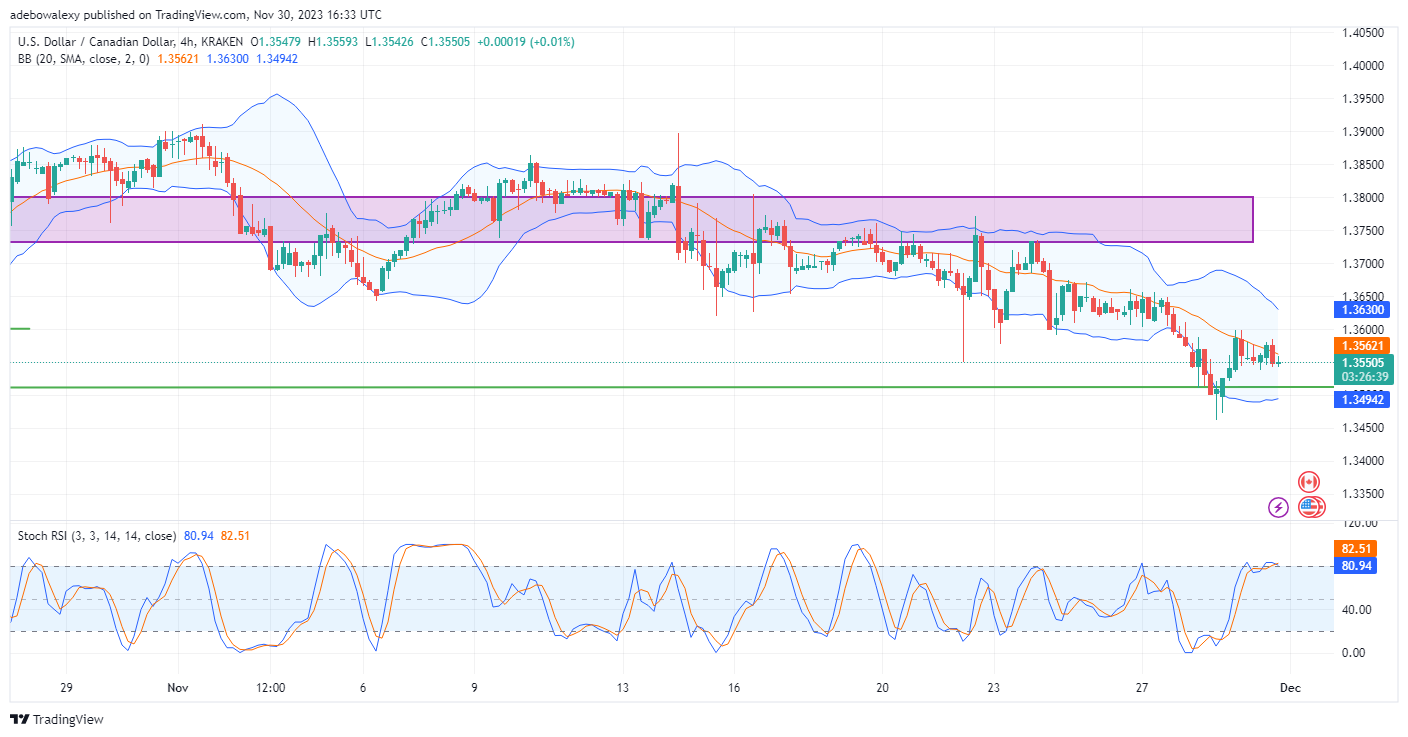Click the L1.35426 low value in header

click(391, 42)
